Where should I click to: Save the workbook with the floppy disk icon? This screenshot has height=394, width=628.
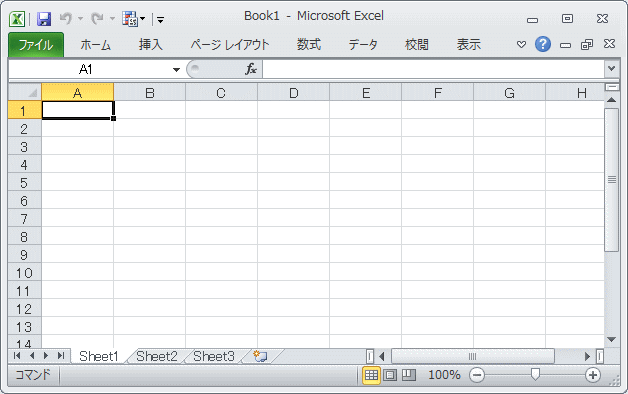click(44, 19)
